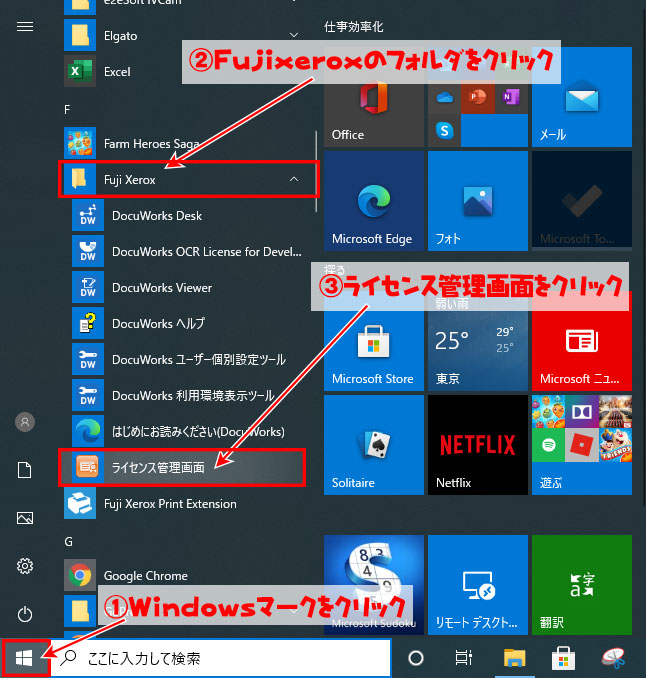This screenshot has width=646, height=678.
Task: Open OneDrive in the Office apps tile
Action: (445, 97)
